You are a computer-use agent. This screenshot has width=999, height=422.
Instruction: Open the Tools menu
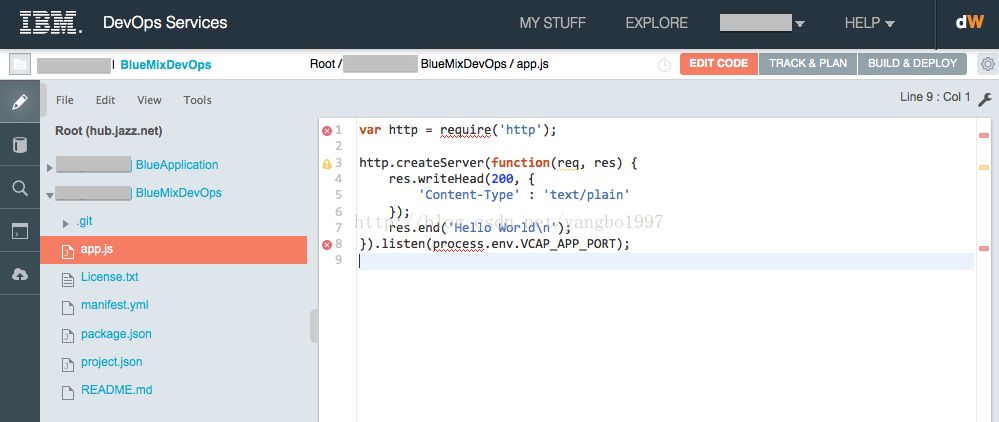197,100
